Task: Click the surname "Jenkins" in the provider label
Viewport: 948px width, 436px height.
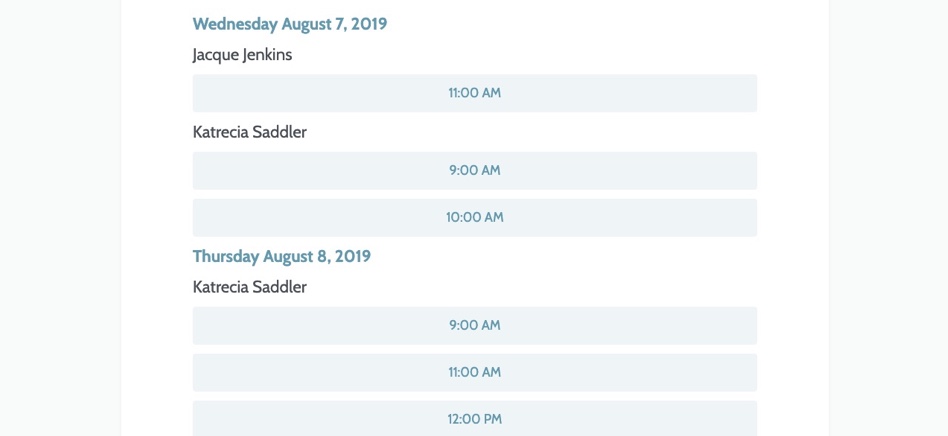Action: 267,55
